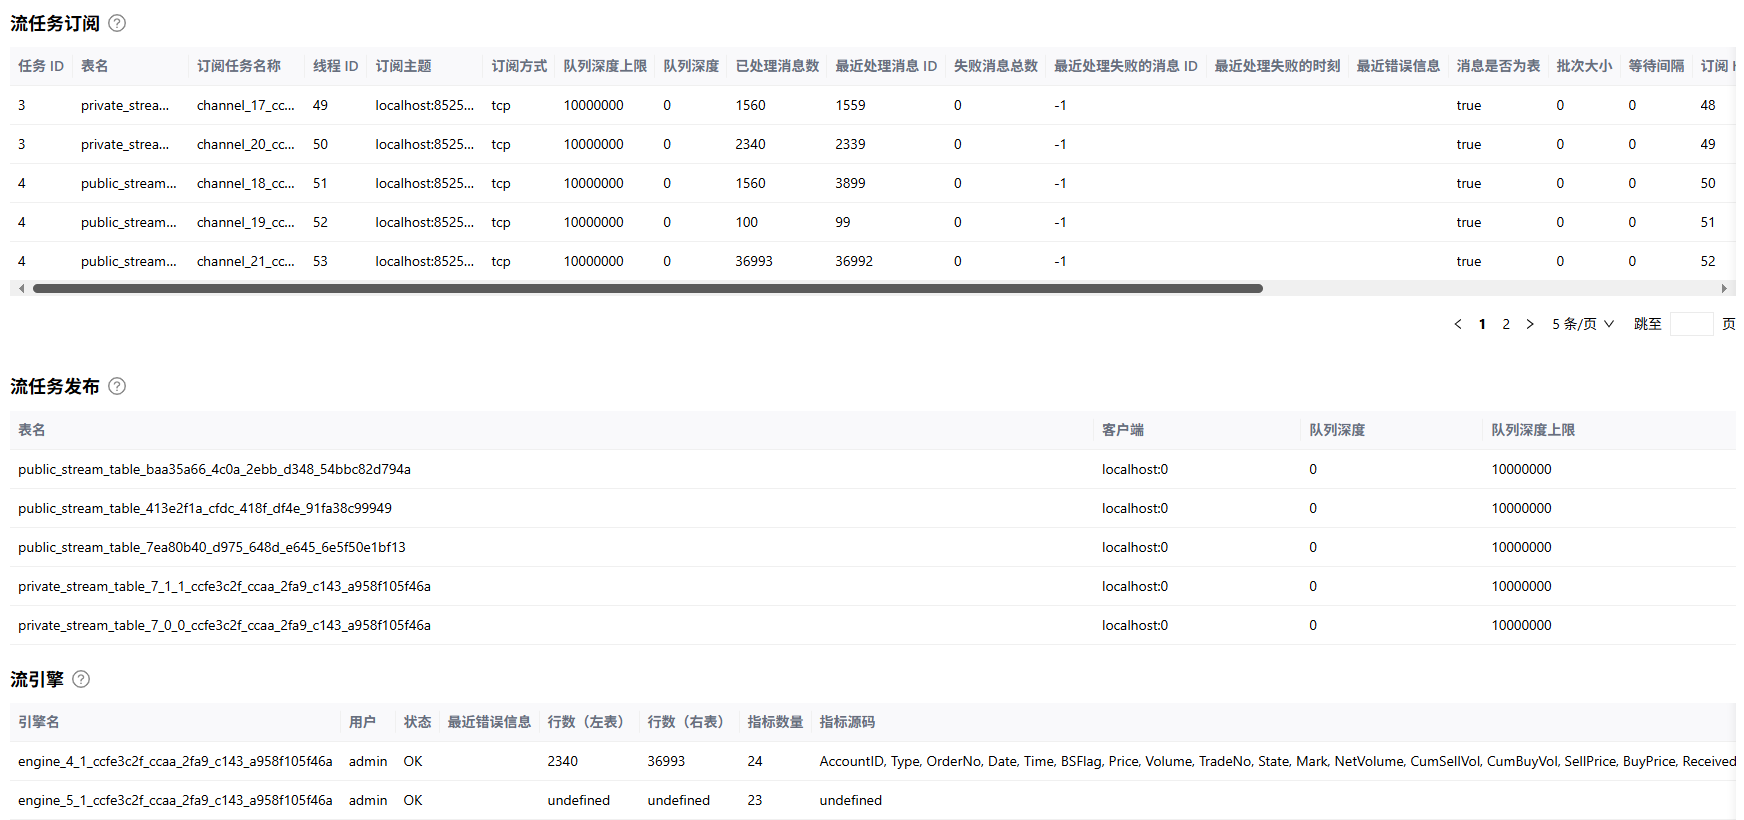Image resolution: width=1744 pixels, height=820 pixels.
Task: Click right arrow of horizontal scrollbar
Action: pyautogui.click(x=1723, y=288)
